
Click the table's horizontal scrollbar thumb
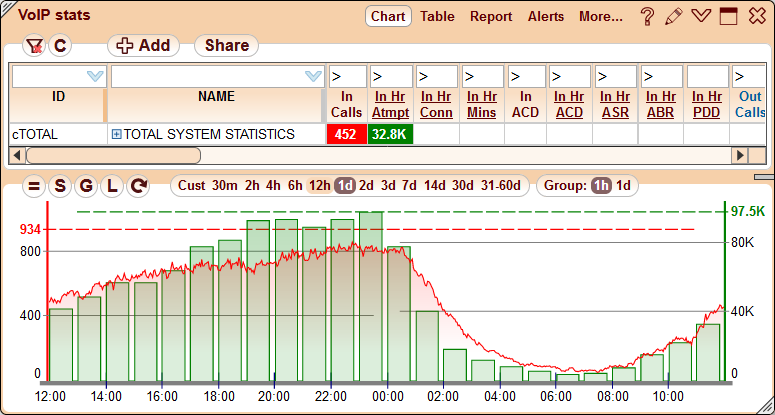pyautogui.click(x=113, y=155)
